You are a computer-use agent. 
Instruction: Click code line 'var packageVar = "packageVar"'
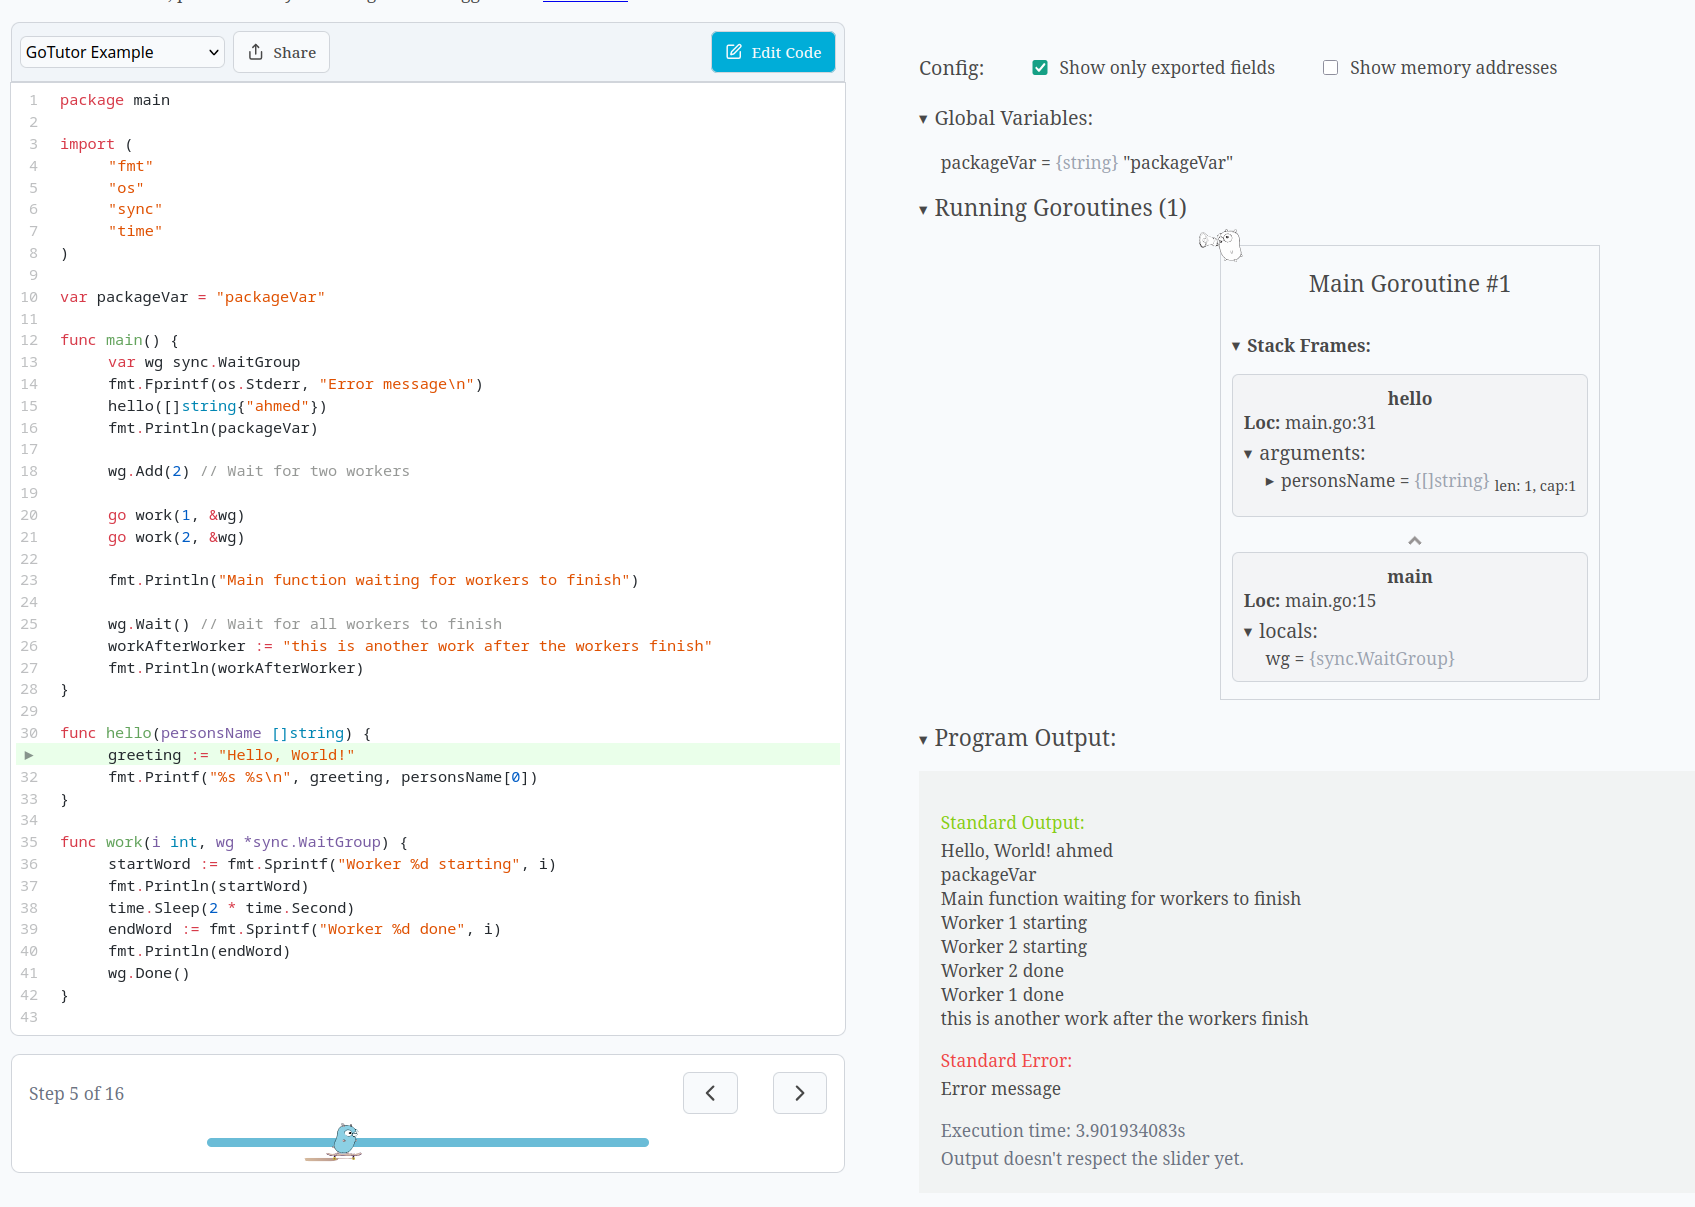point(192,297)
